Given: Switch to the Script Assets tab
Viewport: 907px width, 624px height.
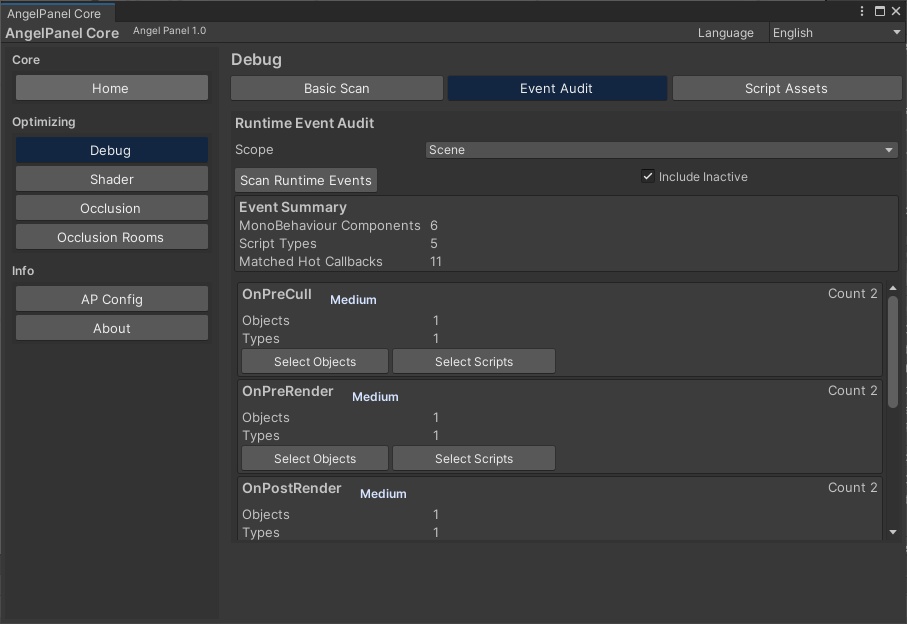Looking at the screenshot, I should (787, 88).
